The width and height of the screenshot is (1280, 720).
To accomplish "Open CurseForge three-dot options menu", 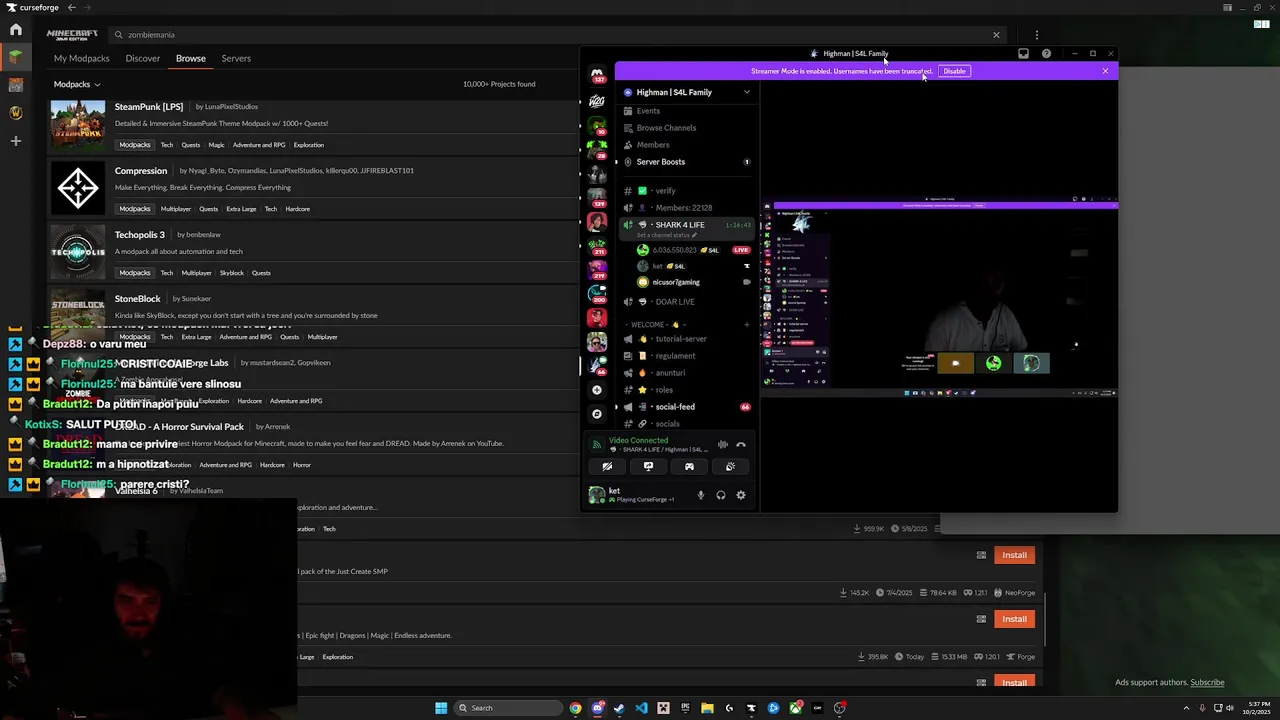I will [1037, 35].
